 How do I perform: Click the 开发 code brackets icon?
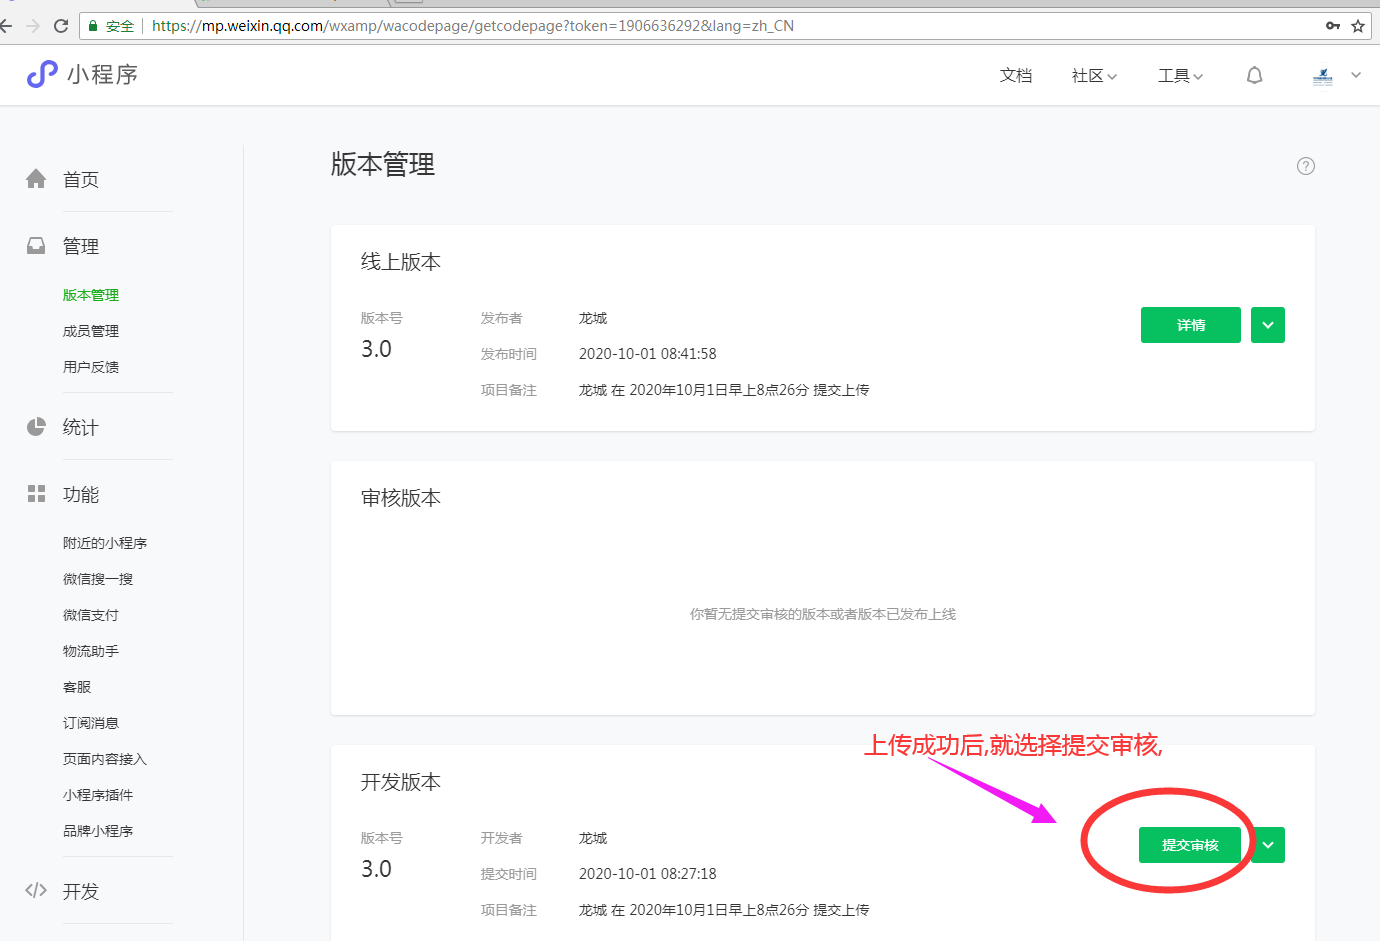[x=36, y=890]
